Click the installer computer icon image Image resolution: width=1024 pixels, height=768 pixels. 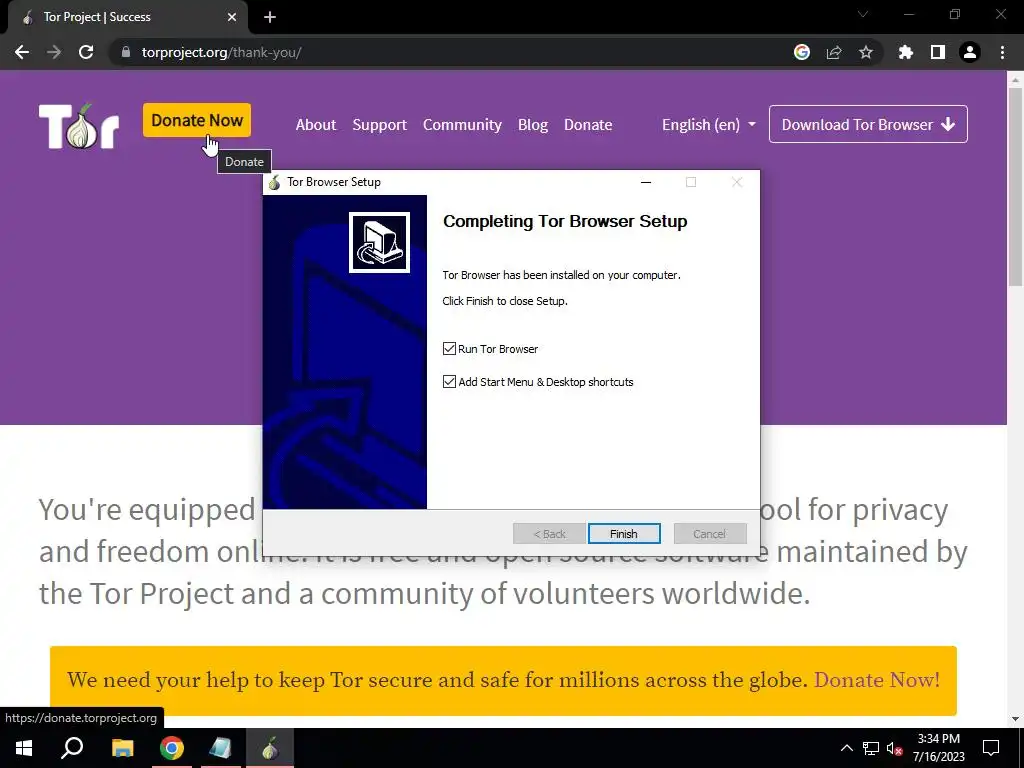click(x=379, y=242)
